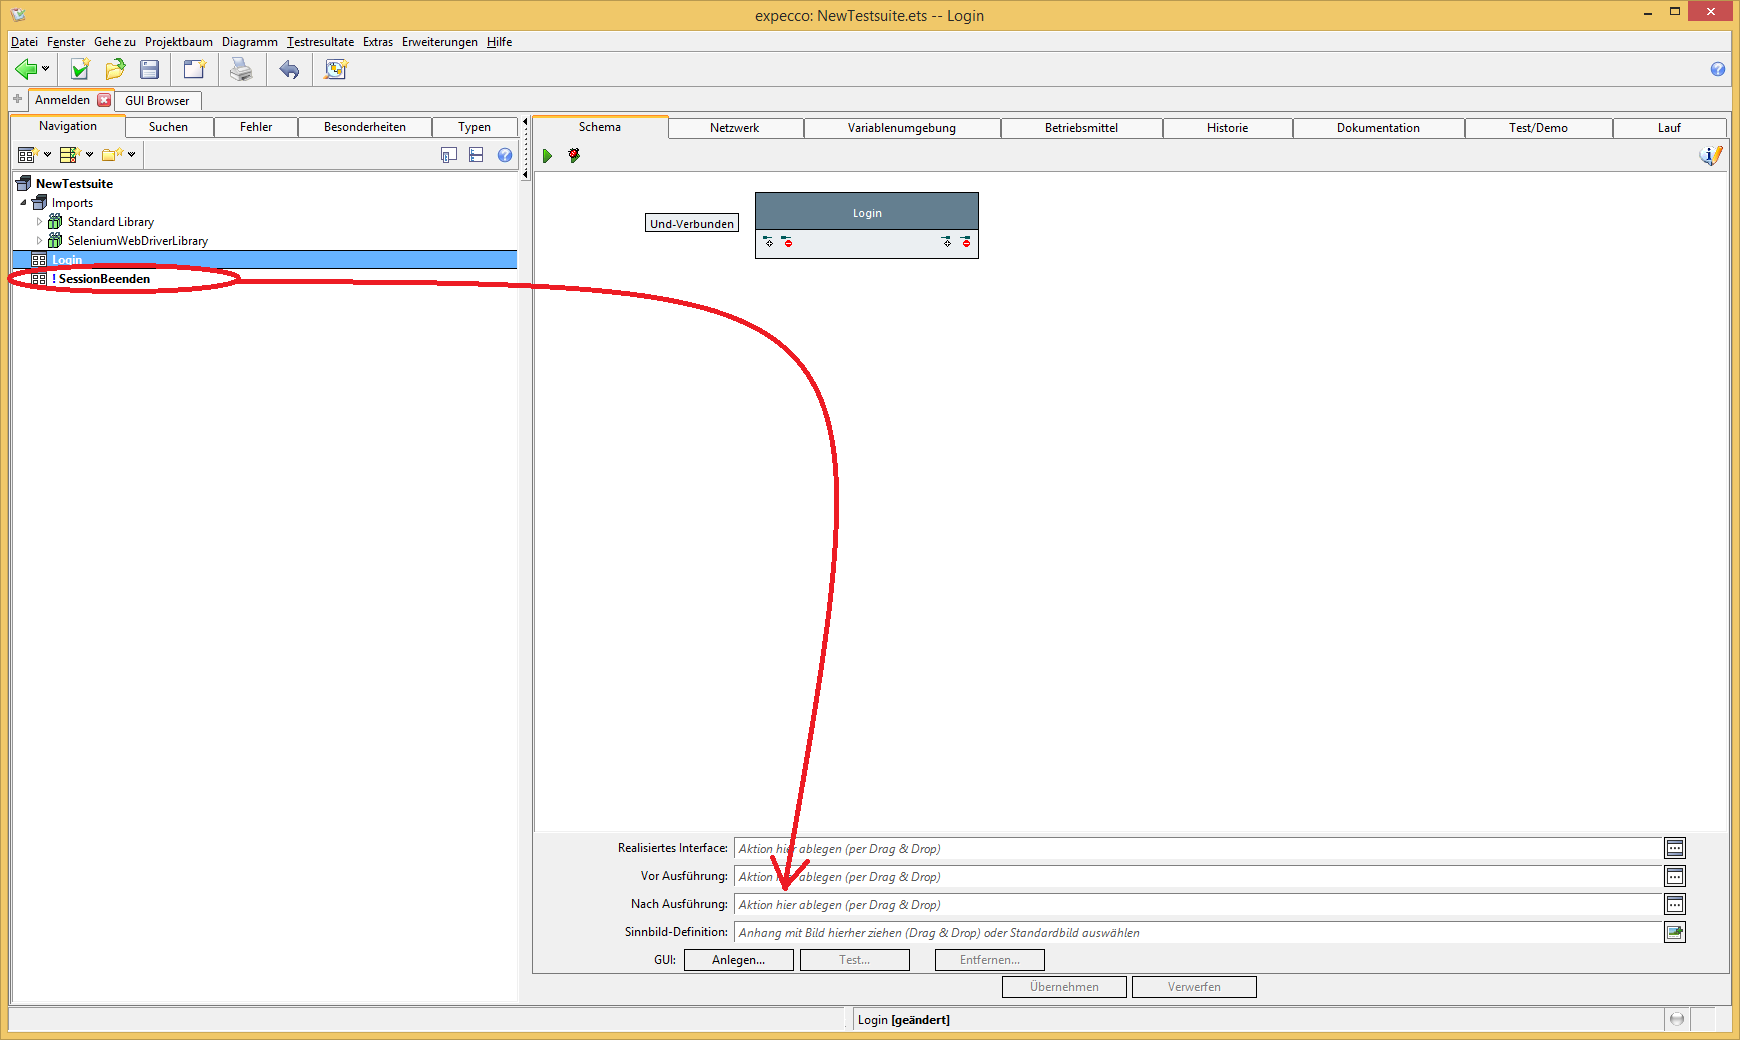Switch to the Netzwerk tab
This screenshot has width=1740, height=1040.
[x=734, y=128]
